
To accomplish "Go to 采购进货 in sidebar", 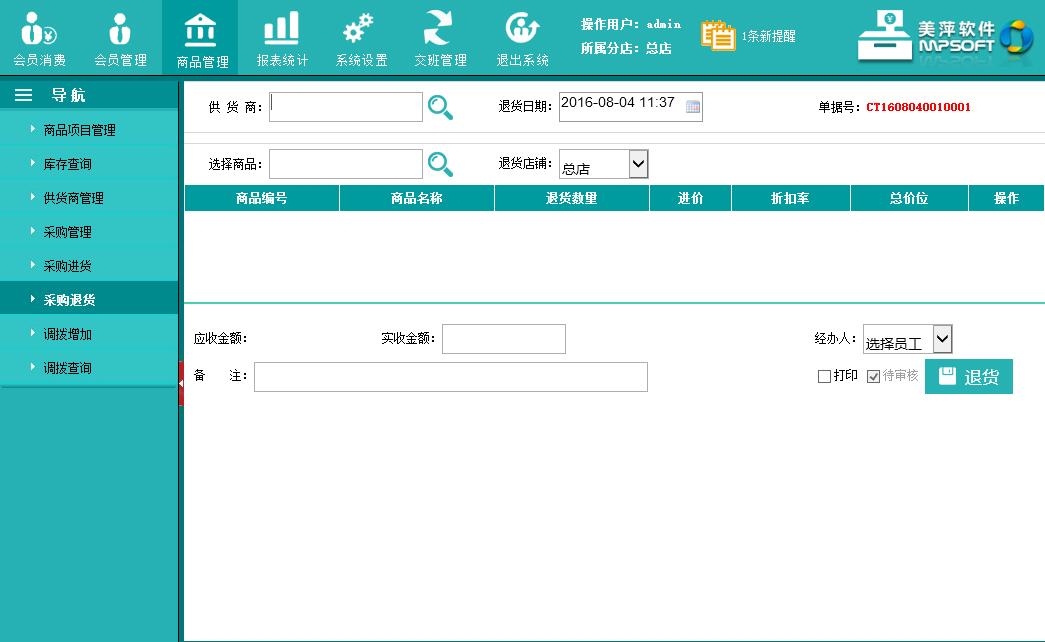I will tap(68, 266).
